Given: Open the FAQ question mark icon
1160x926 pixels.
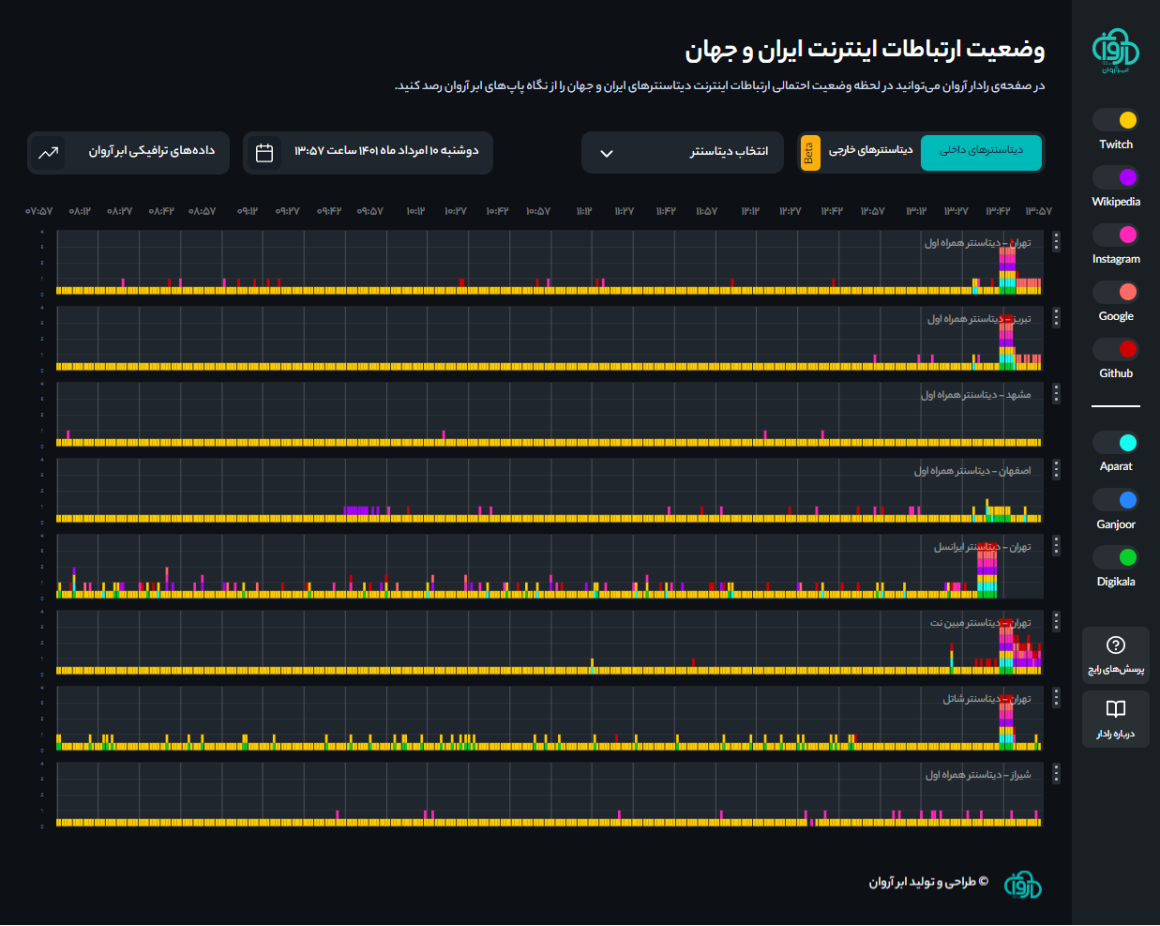Looking at the screenshot, I should click(x=1116, y=645).
